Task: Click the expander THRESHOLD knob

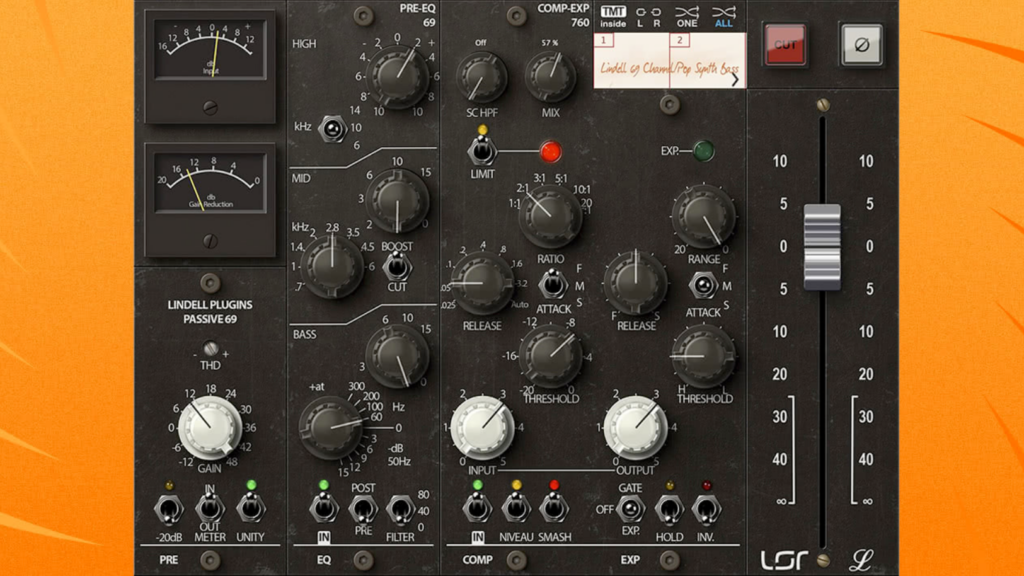Action: pyautogui.click(x=703, y=357)
